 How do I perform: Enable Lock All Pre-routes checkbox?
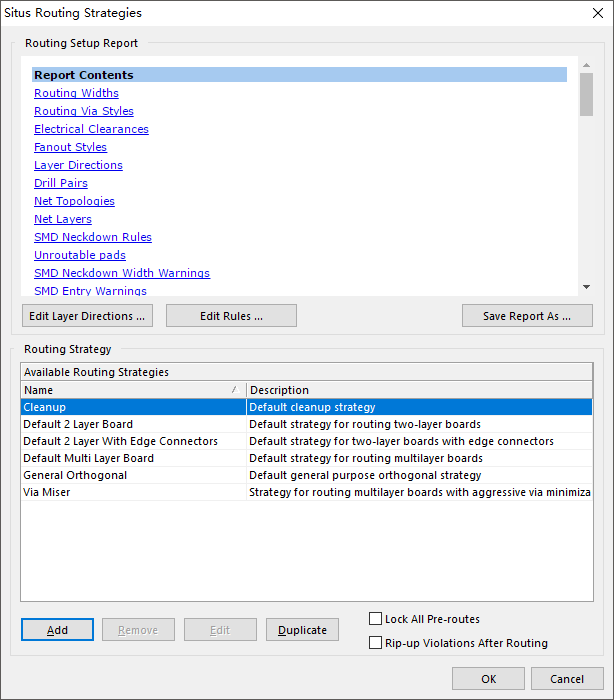coord(376,619)
